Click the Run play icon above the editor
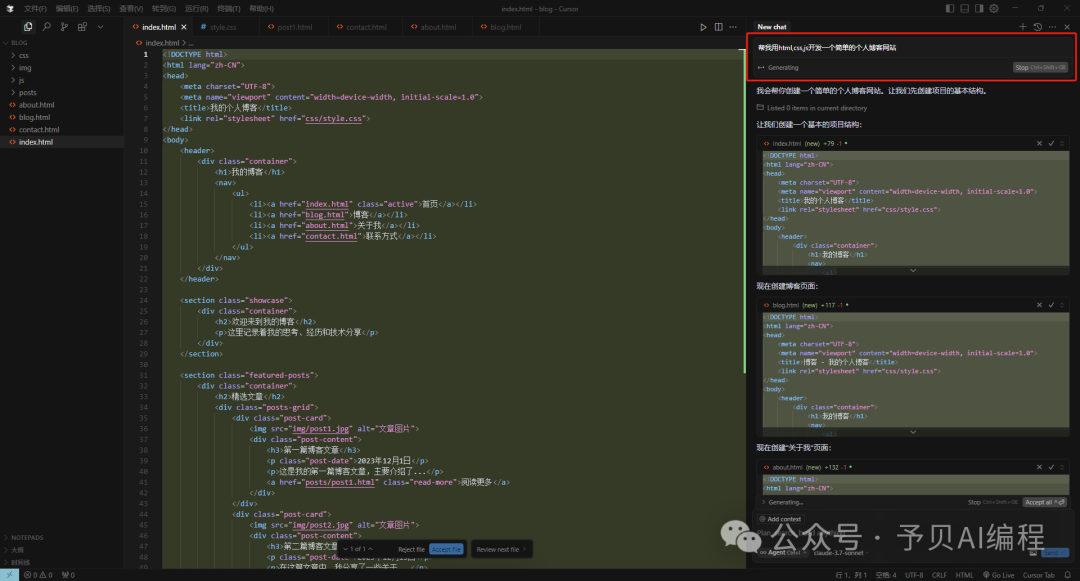Viewport: 1080px width, 581px height. click(704, 27)
